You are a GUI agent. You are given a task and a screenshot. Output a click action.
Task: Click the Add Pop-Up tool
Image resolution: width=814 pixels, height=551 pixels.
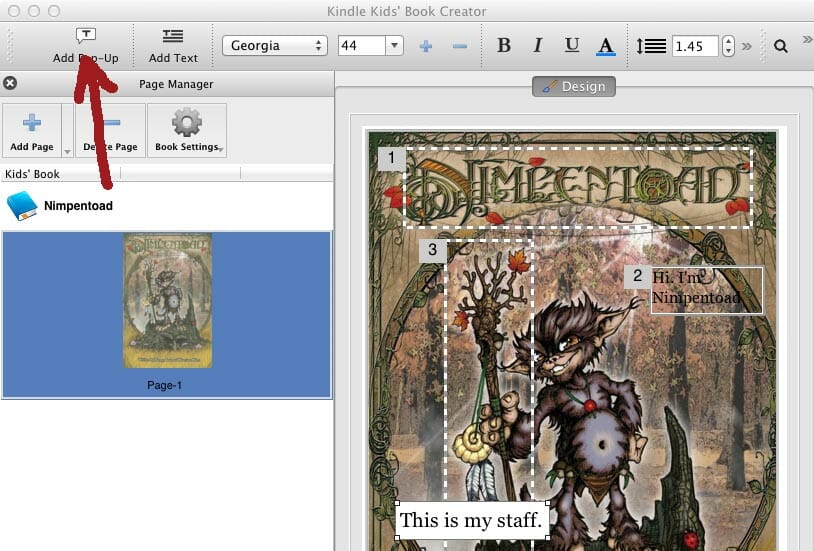pyautogui.click(x=86, y=46)
